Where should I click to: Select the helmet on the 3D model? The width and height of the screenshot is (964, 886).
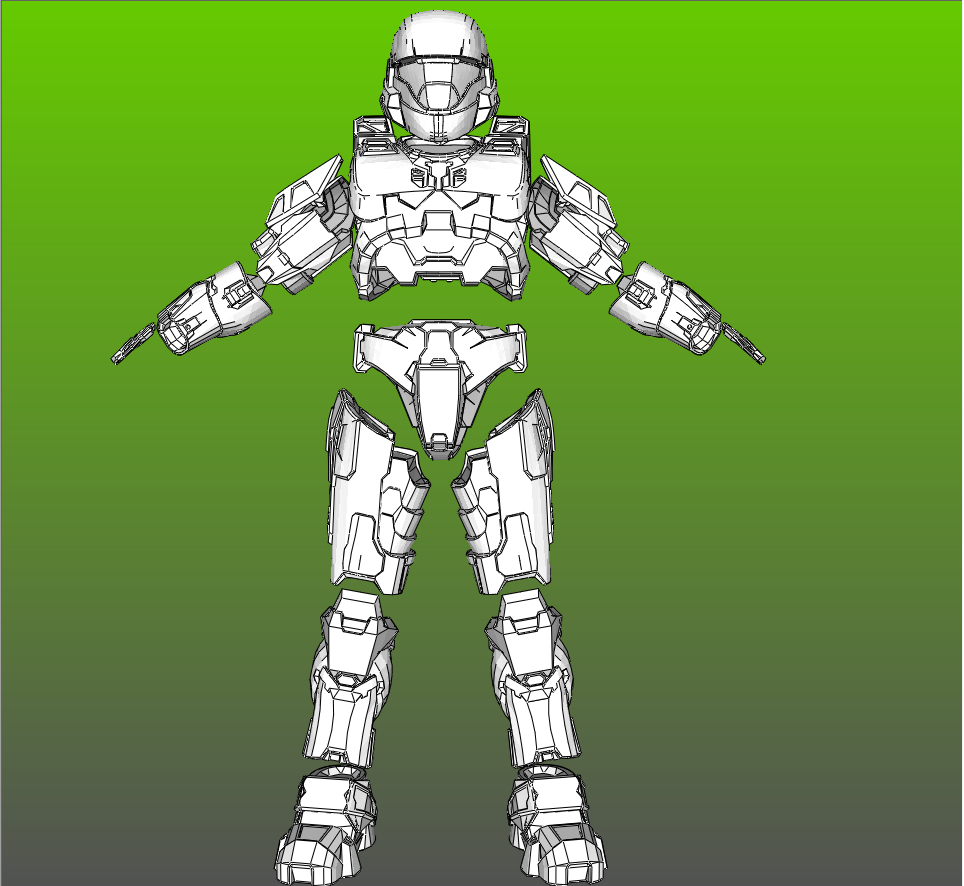[x=440, y=75]
